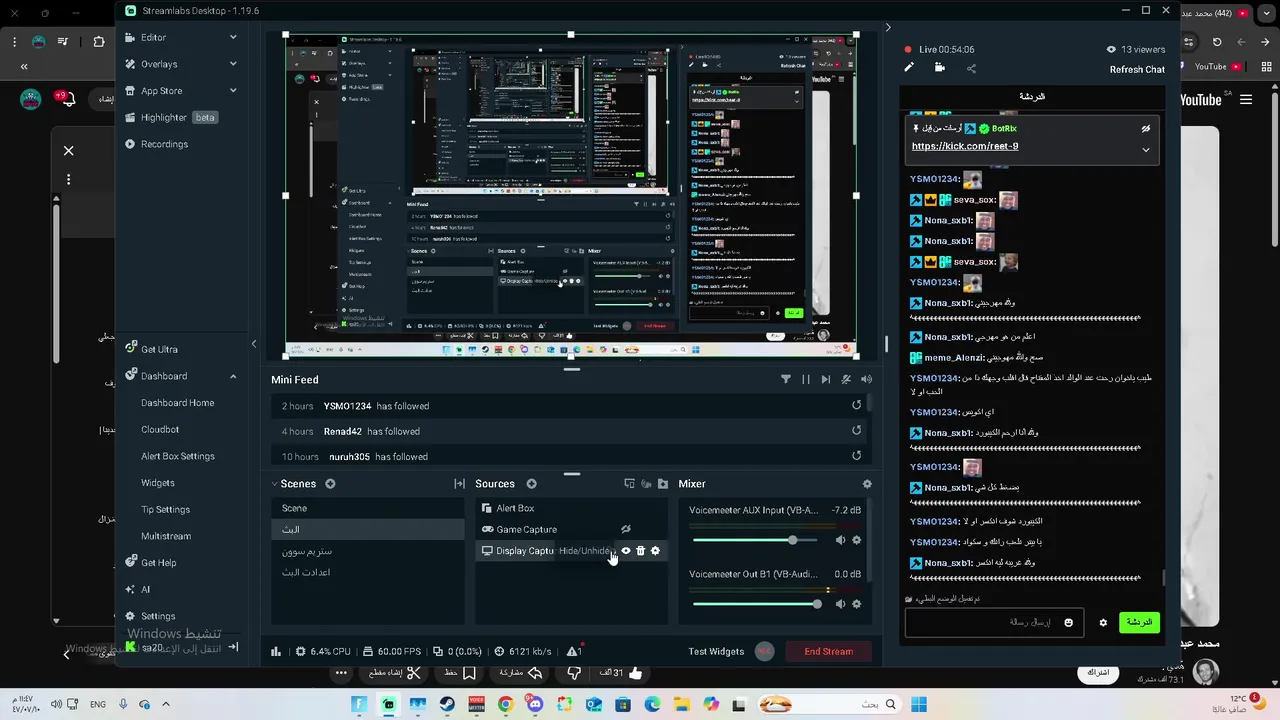Screen dimensions: 1280x720
Task: Open Multistream in the dashboard menu
Action: [166, 536]
